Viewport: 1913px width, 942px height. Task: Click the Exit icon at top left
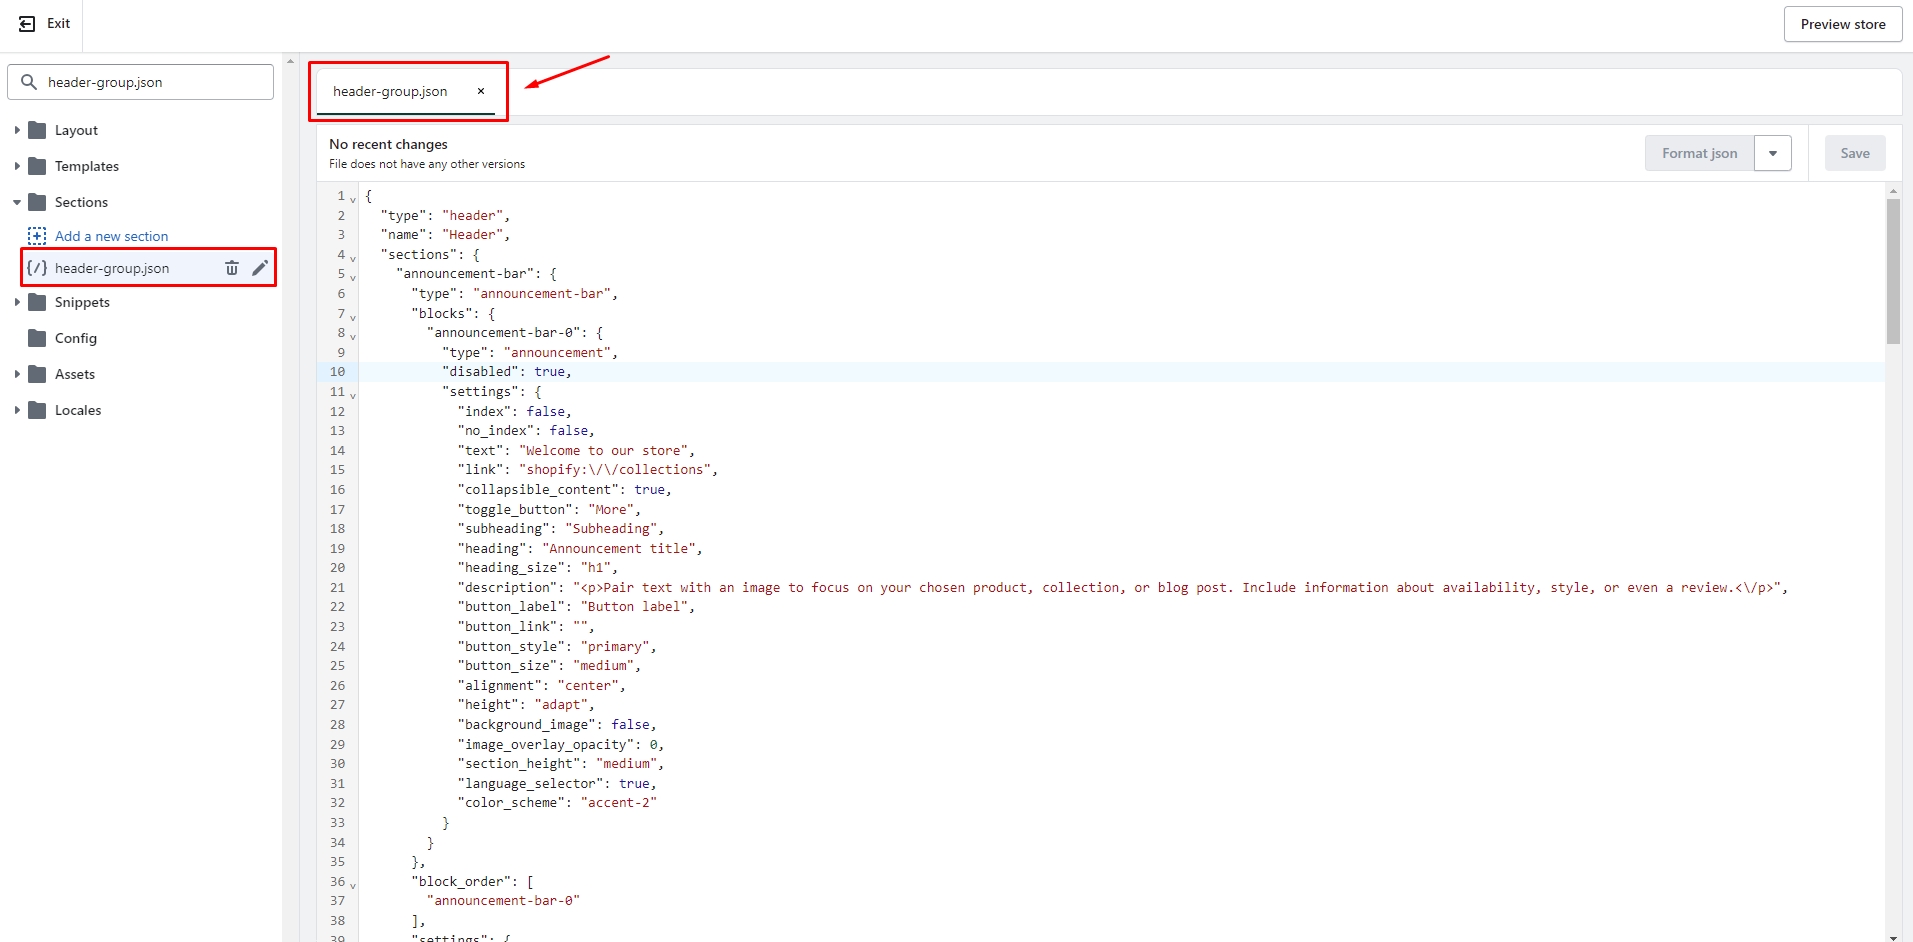27,24
